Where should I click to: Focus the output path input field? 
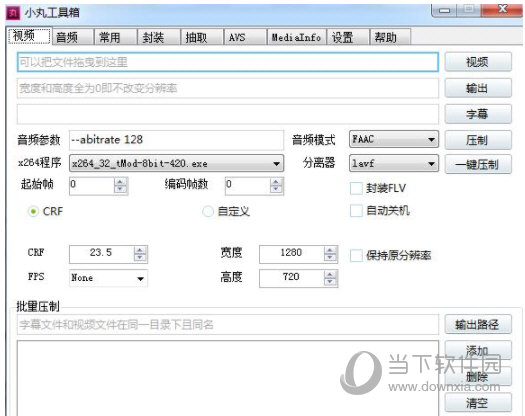[x=228, y=88]
